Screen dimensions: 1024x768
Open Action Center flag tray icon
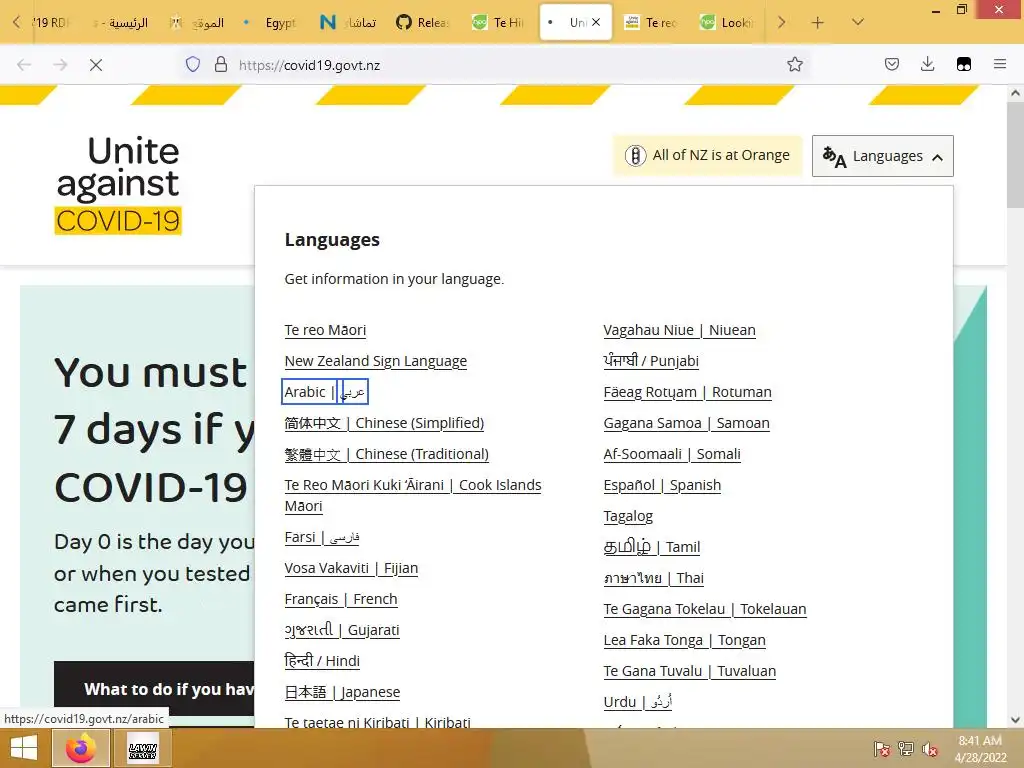tap(881, 748)
